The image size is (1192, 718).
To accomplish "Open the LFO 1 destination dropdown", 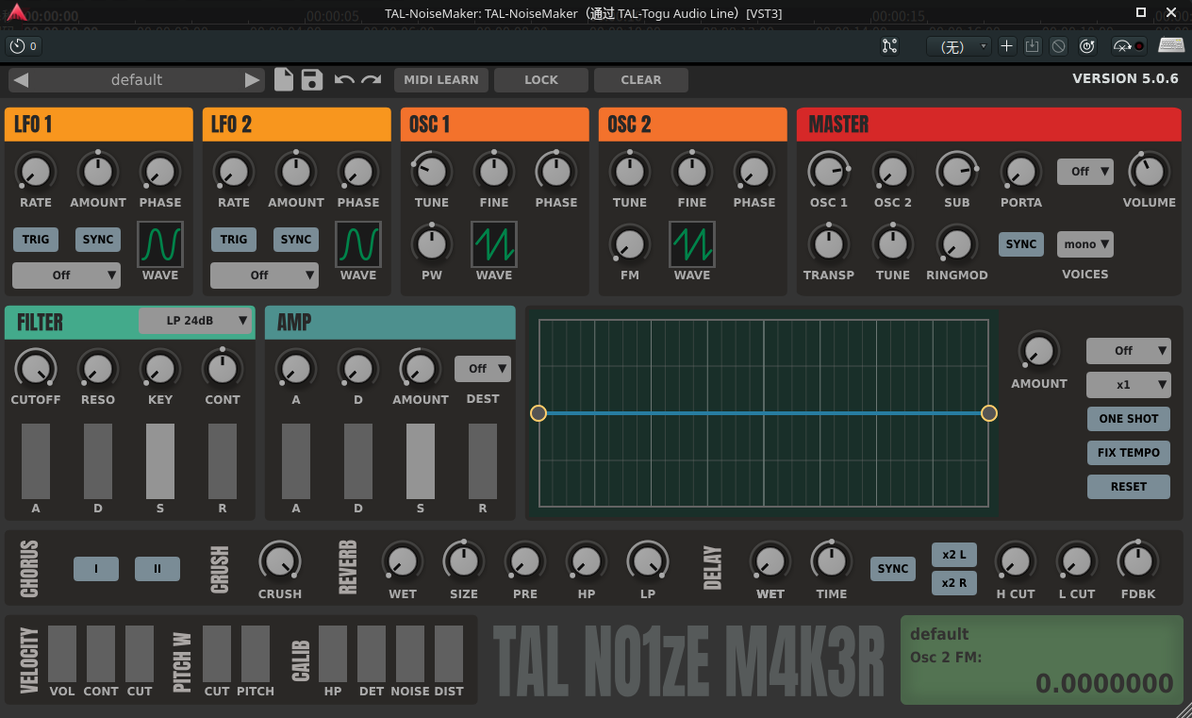I will [x=67, y=275].
